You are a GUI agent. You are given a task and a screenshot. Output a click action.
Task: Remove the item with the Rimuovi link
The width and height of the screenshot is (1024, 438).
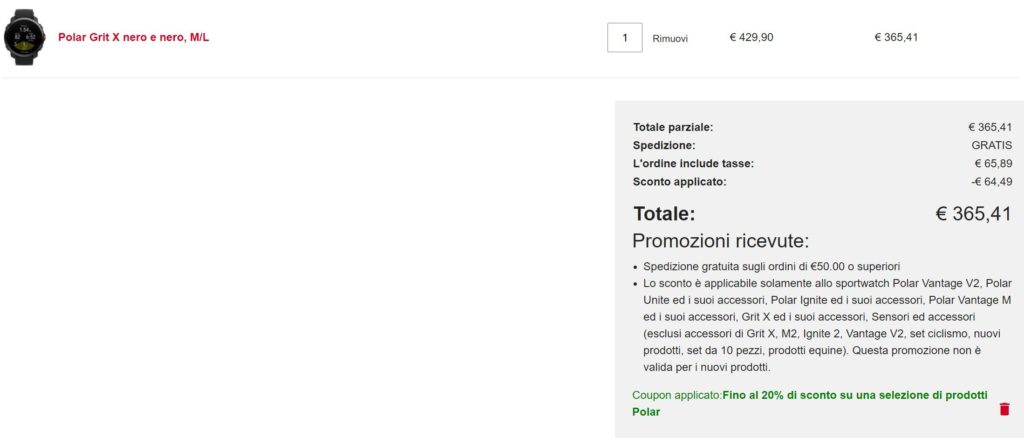[669, 39]
